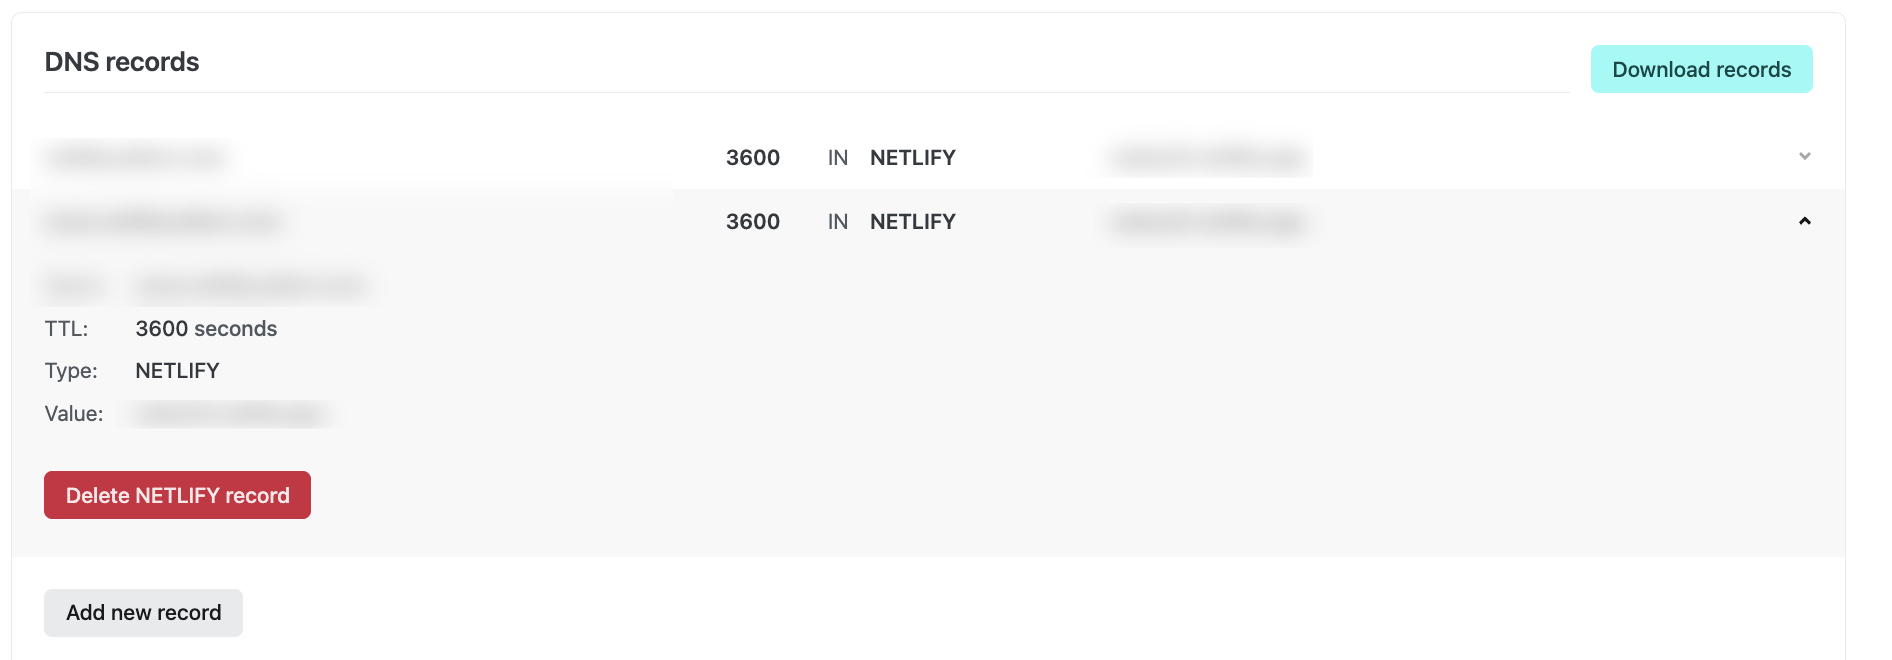Click the Value label in record details

[x=73, y=412]
